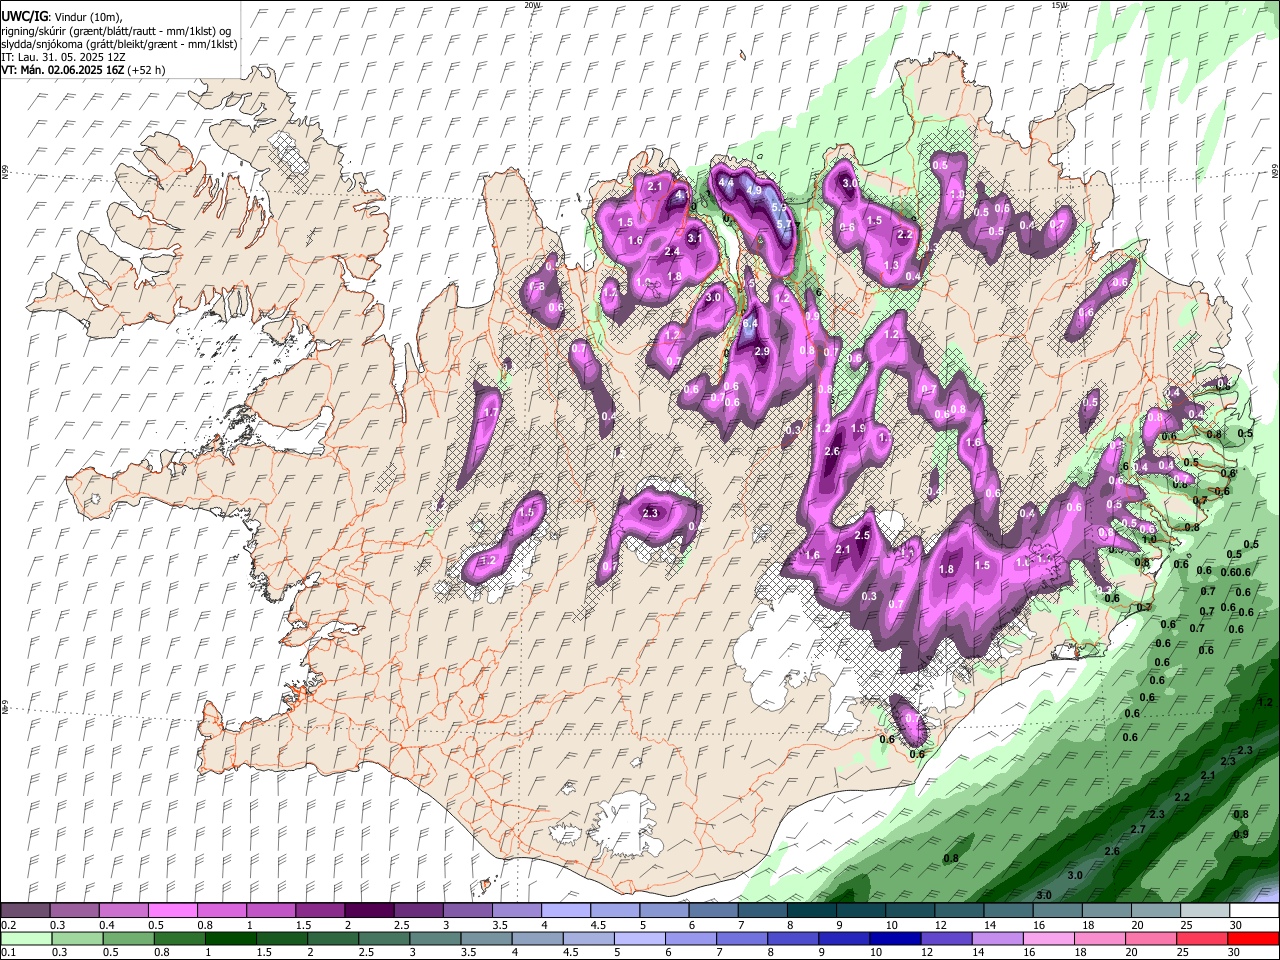Click the '1.7' value in western snow band

(x=490, y=412)
